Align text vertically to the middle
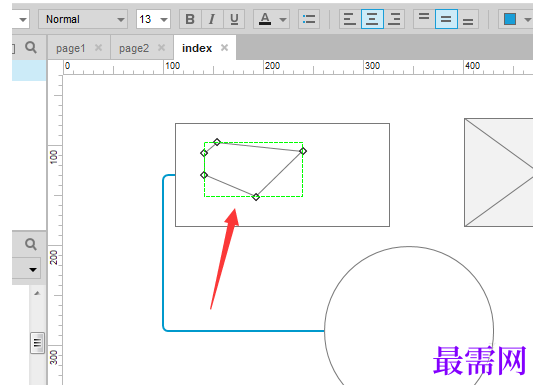The image size is (545, 392). (x=446, y=19)
